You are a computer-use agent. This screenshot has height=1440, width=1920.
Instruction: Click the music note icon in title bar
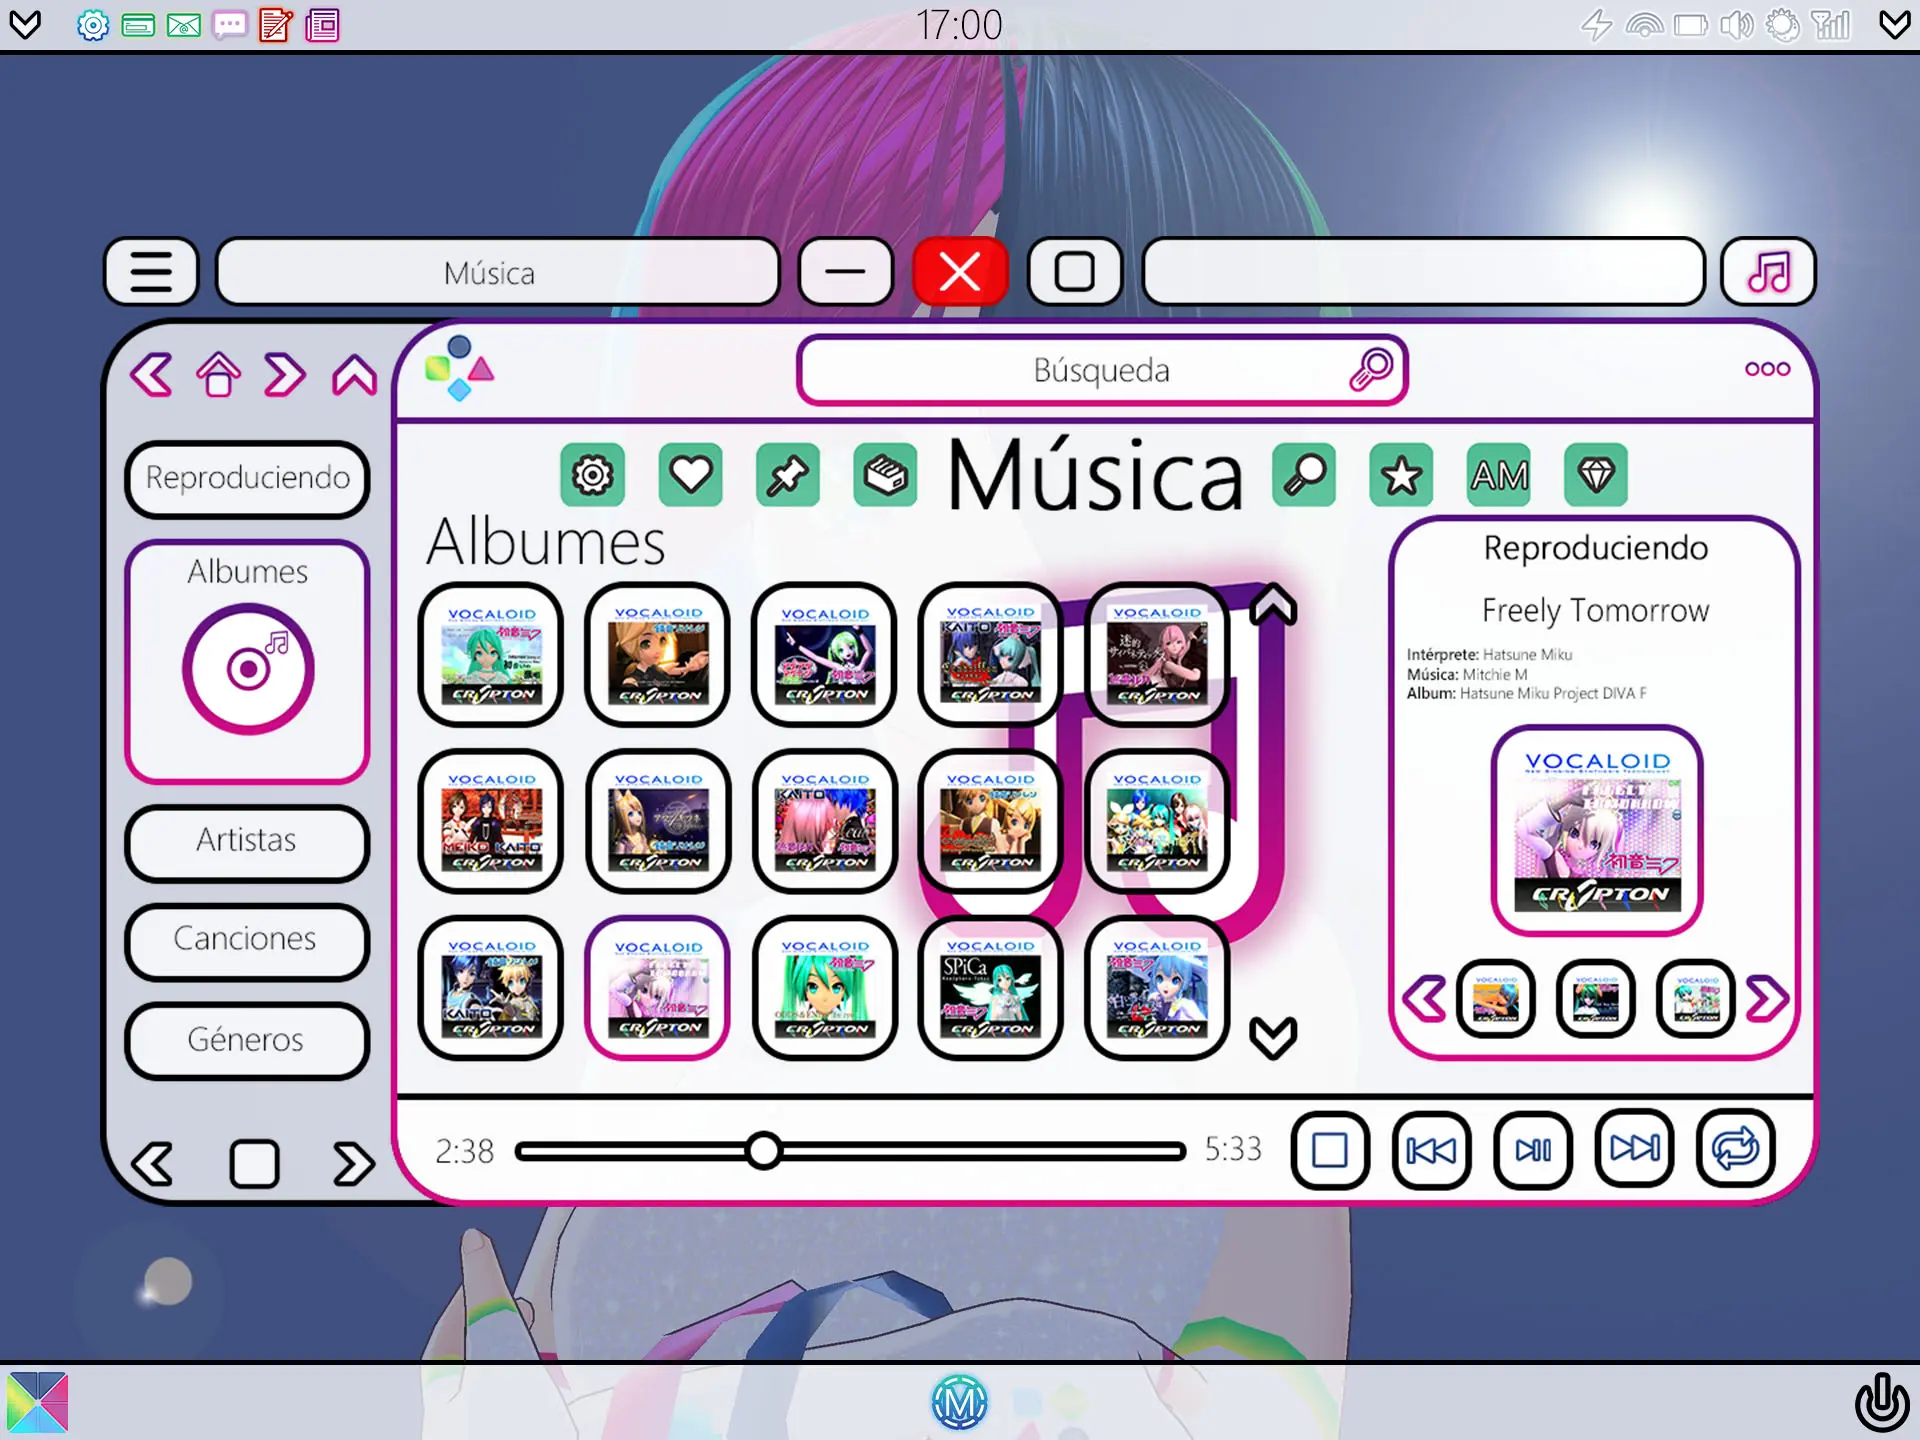coord(1768,272)
